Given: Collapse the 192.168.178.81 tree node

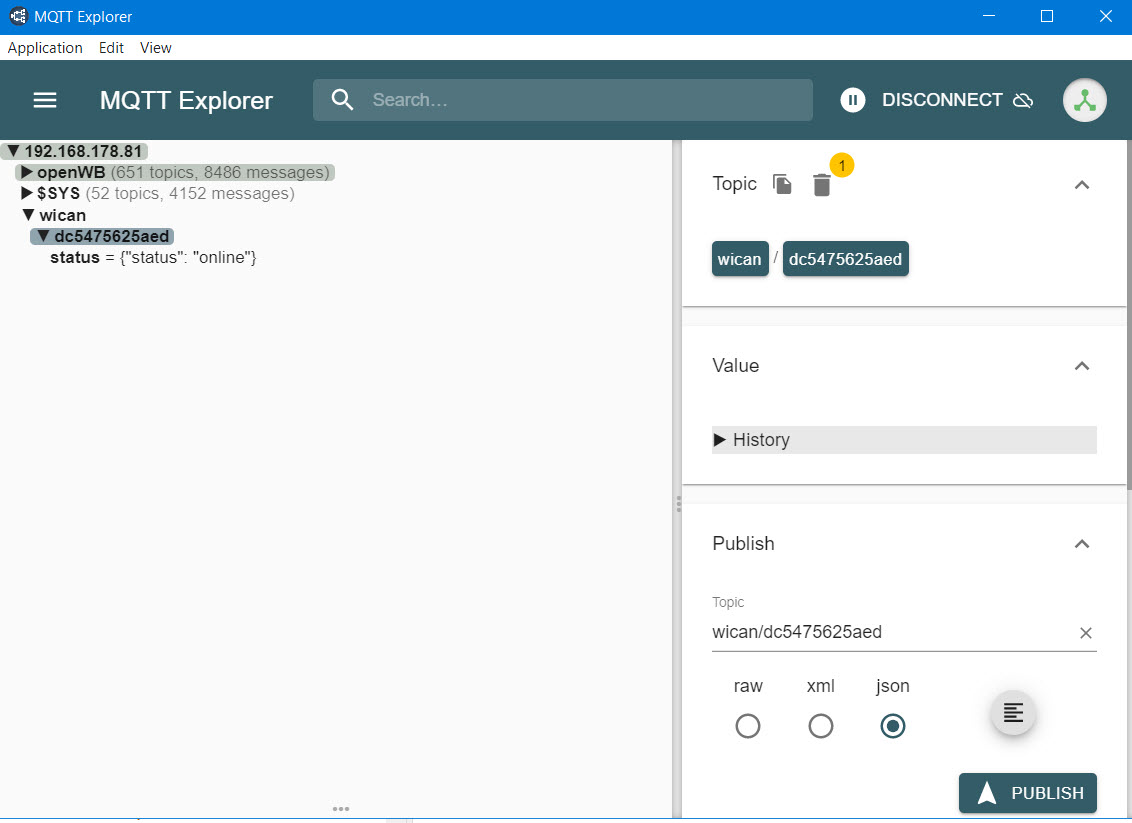Looking at the screenshot, I should point(13,151).
